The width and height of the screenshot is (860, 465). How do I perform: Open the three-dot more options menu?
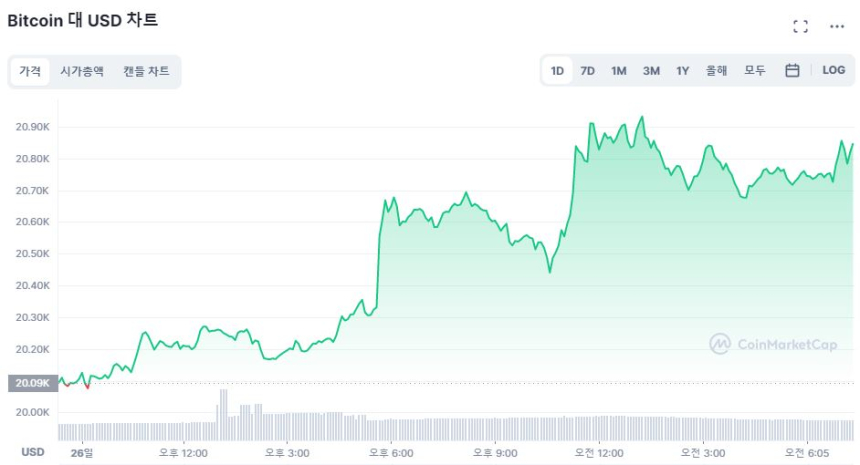(837, 27)
